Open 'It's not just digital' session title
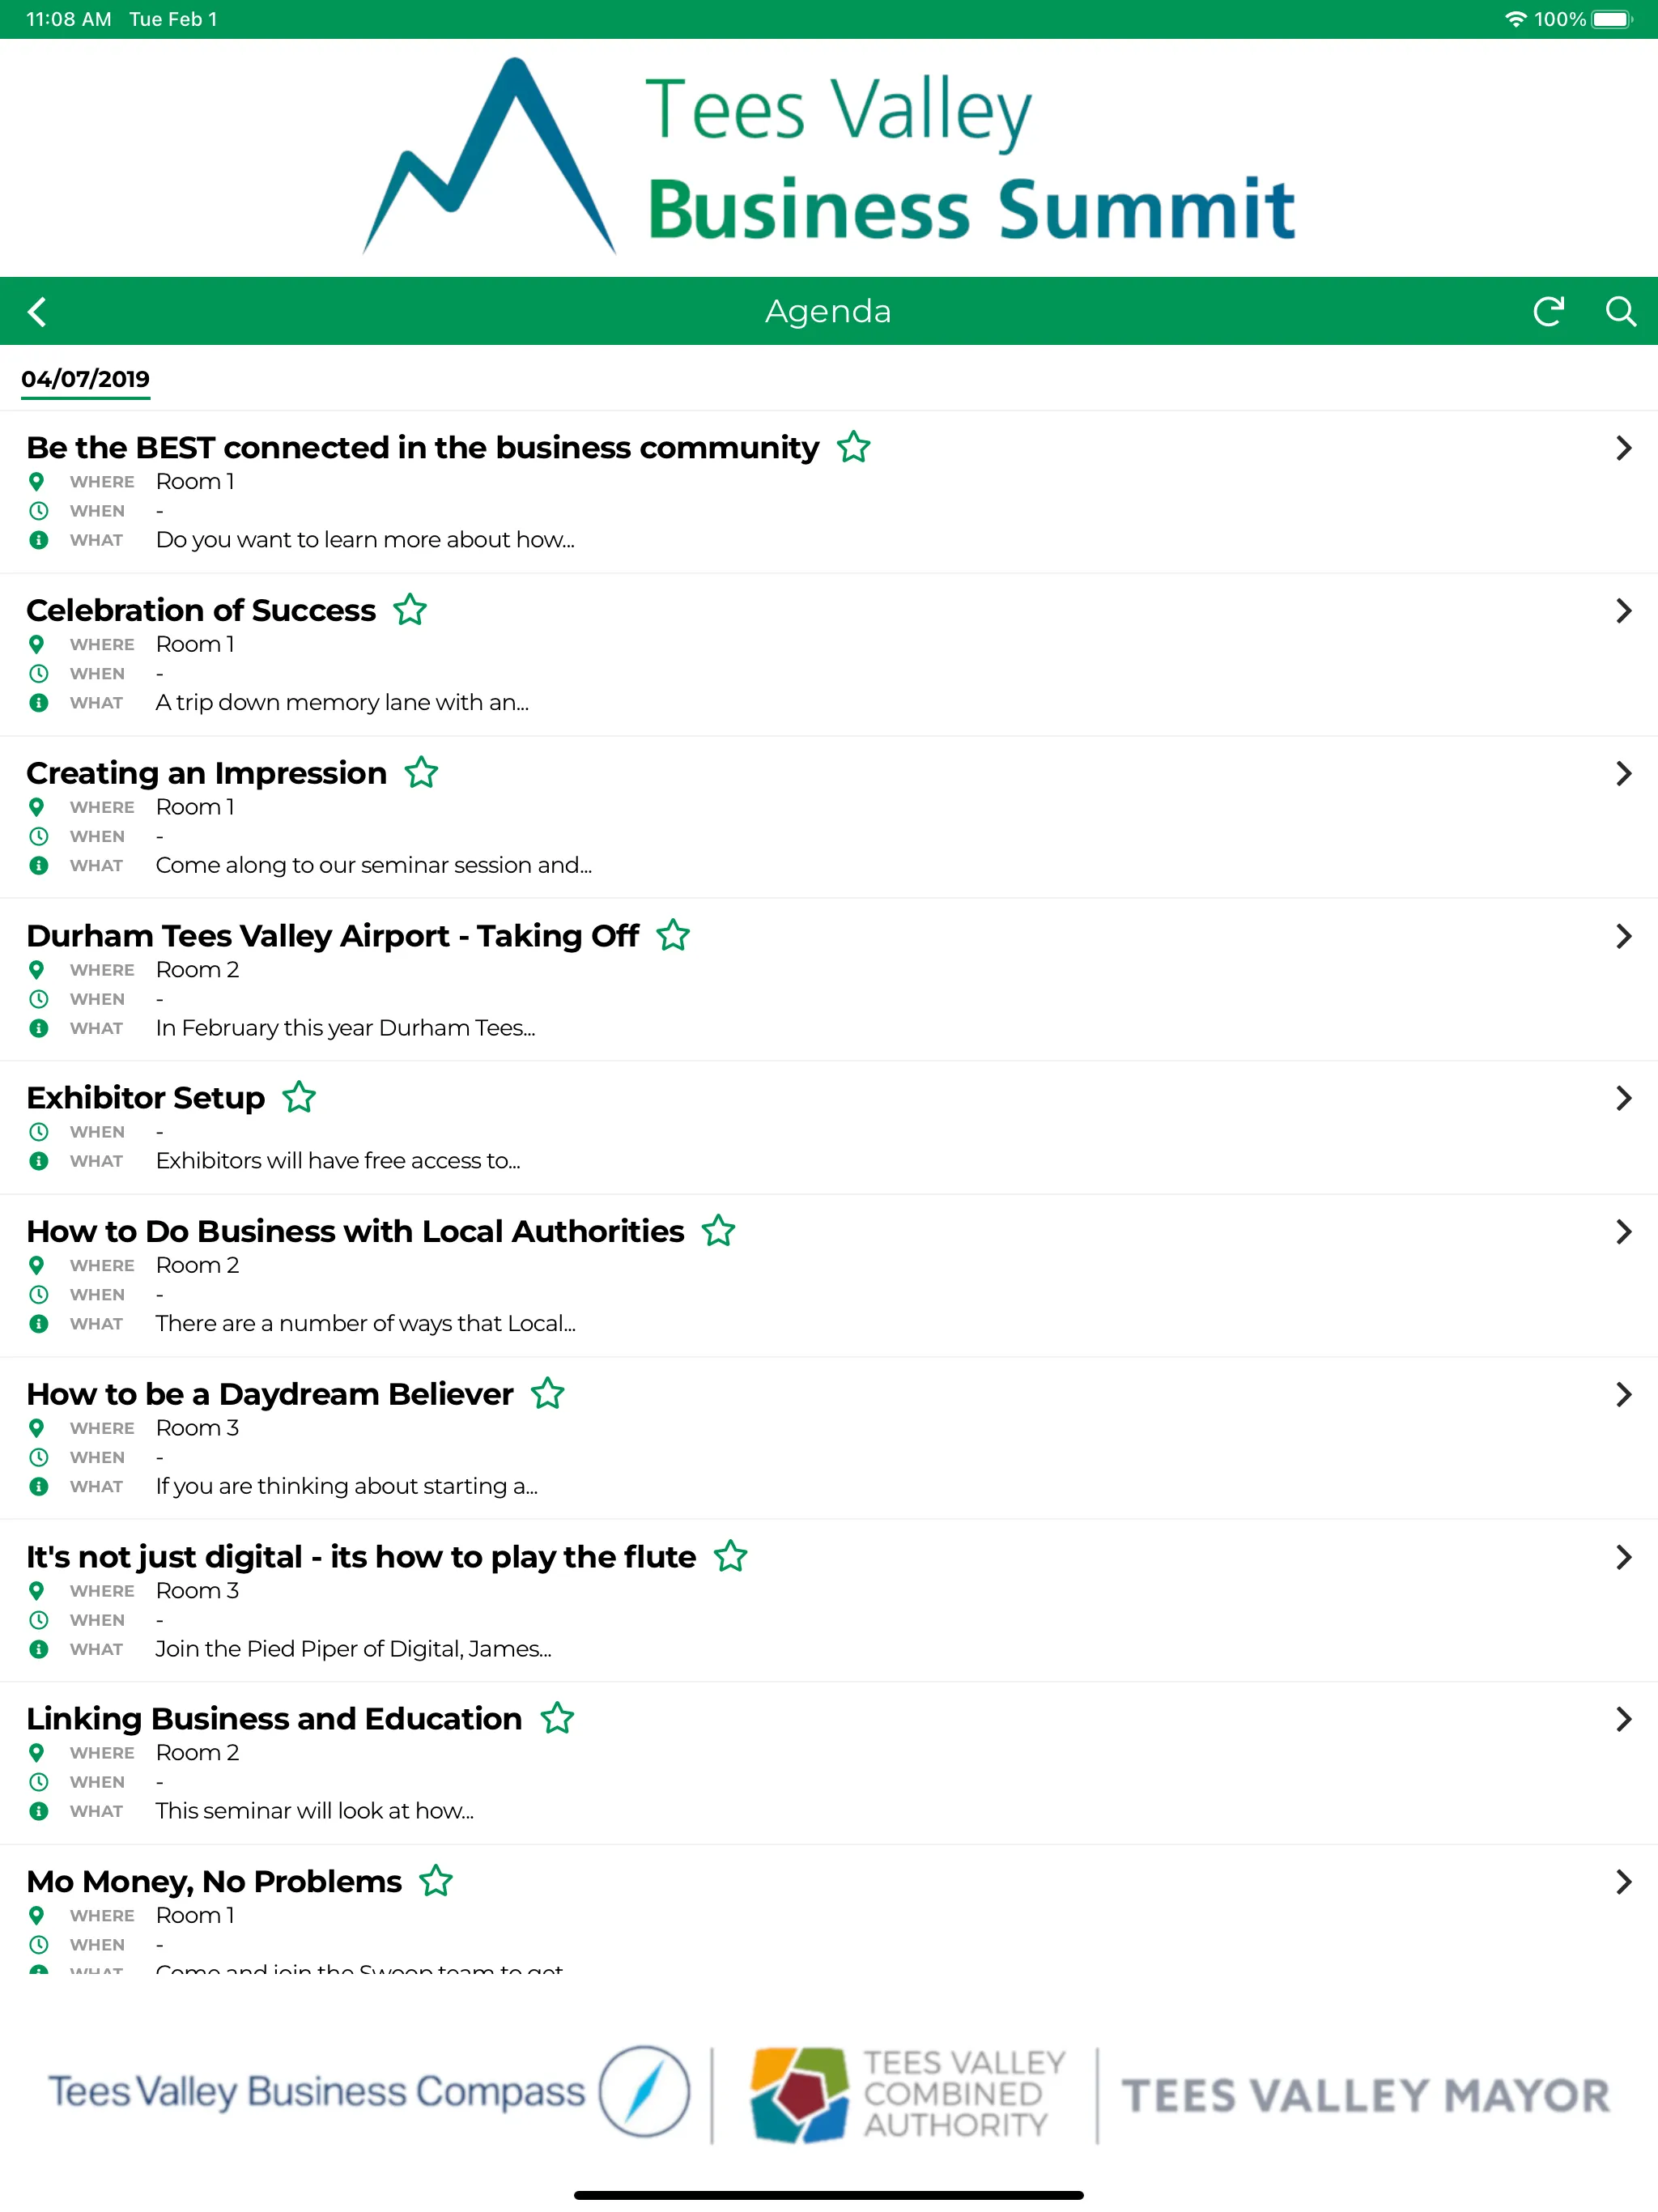 pos(361,1557)
